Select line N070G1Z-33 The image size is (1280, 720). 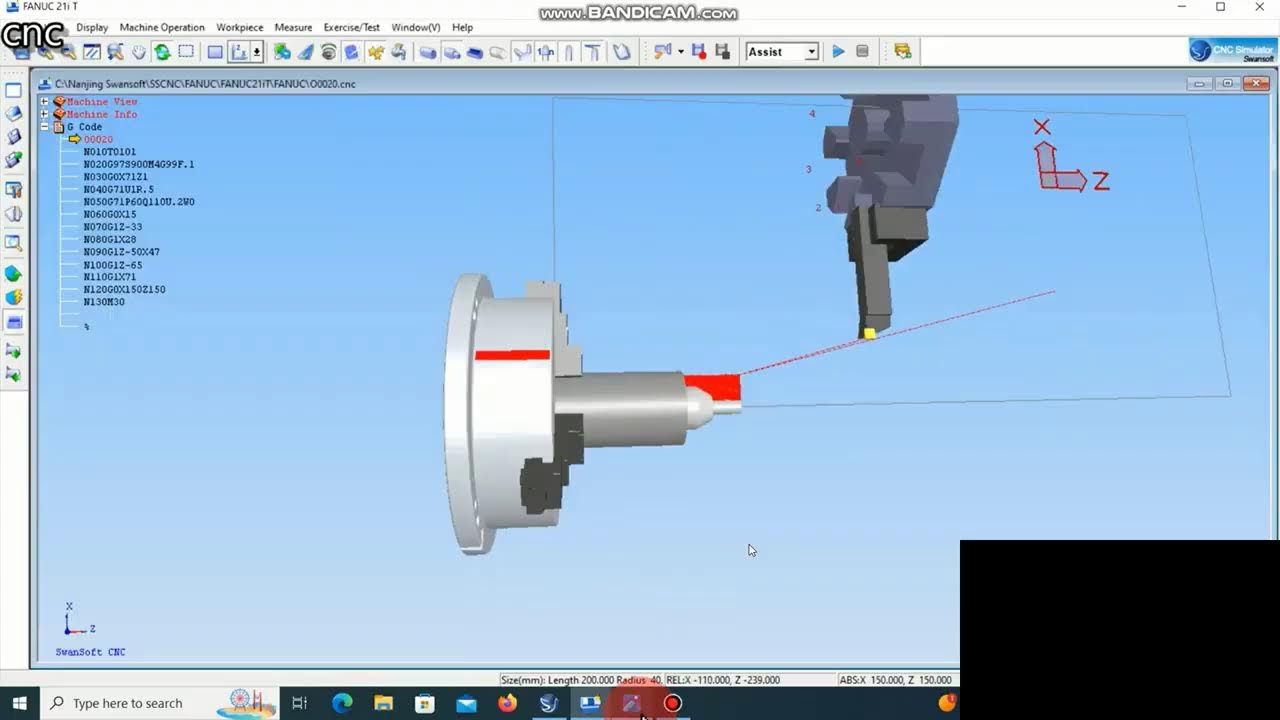coord(113,227)
